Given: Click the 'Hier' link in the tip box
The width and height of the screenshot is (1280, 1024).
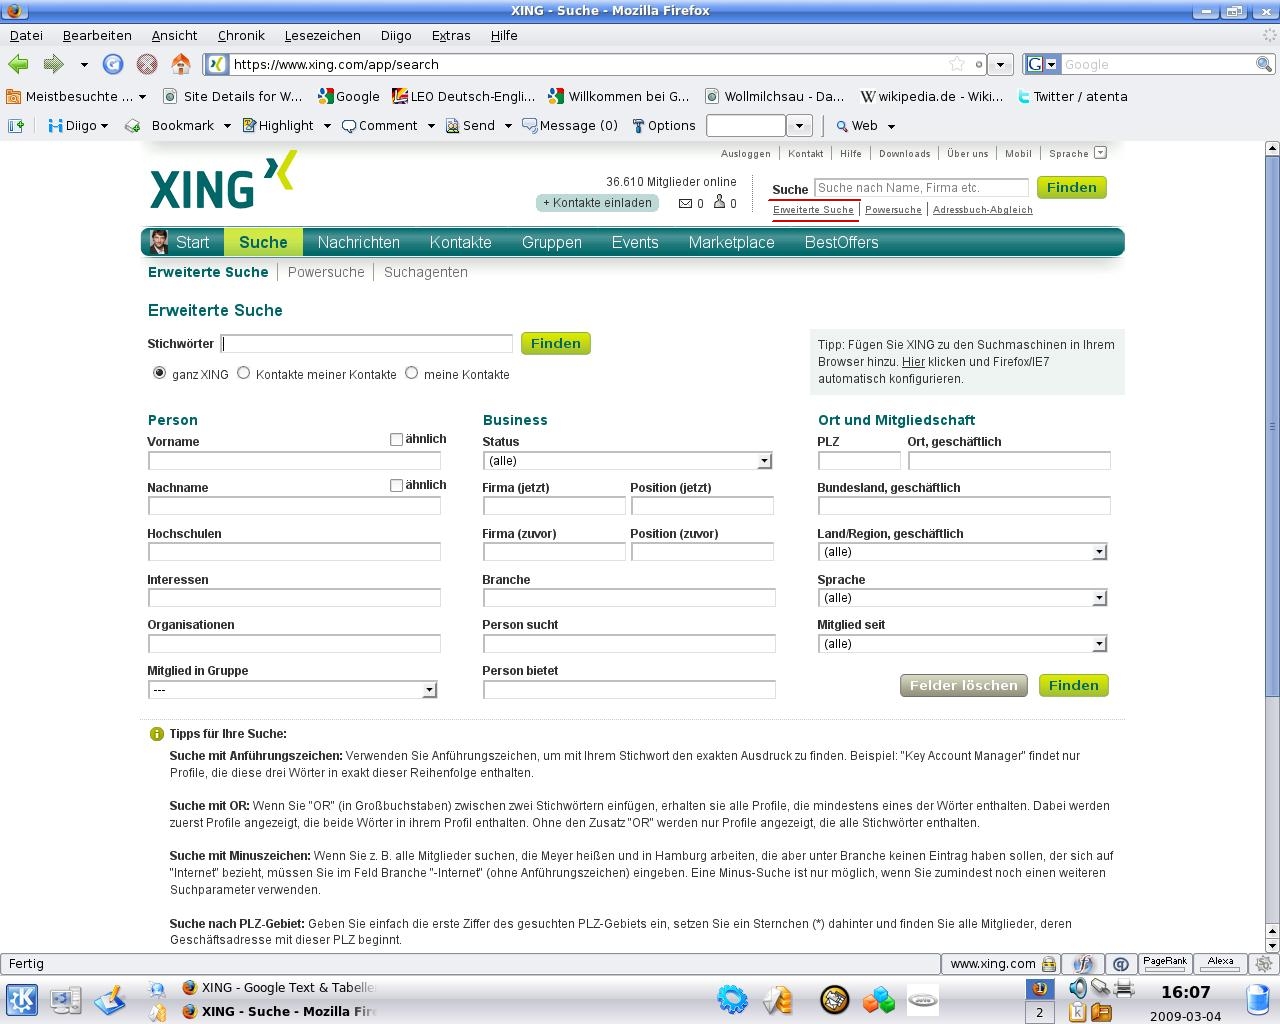Looking at the screenshot, I should click(x=913, y=362).
